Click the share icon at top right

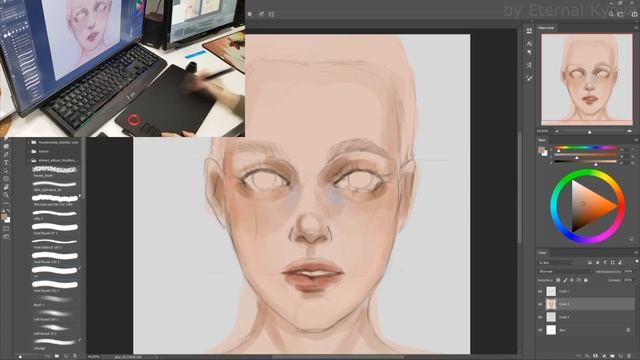point(635,14)
